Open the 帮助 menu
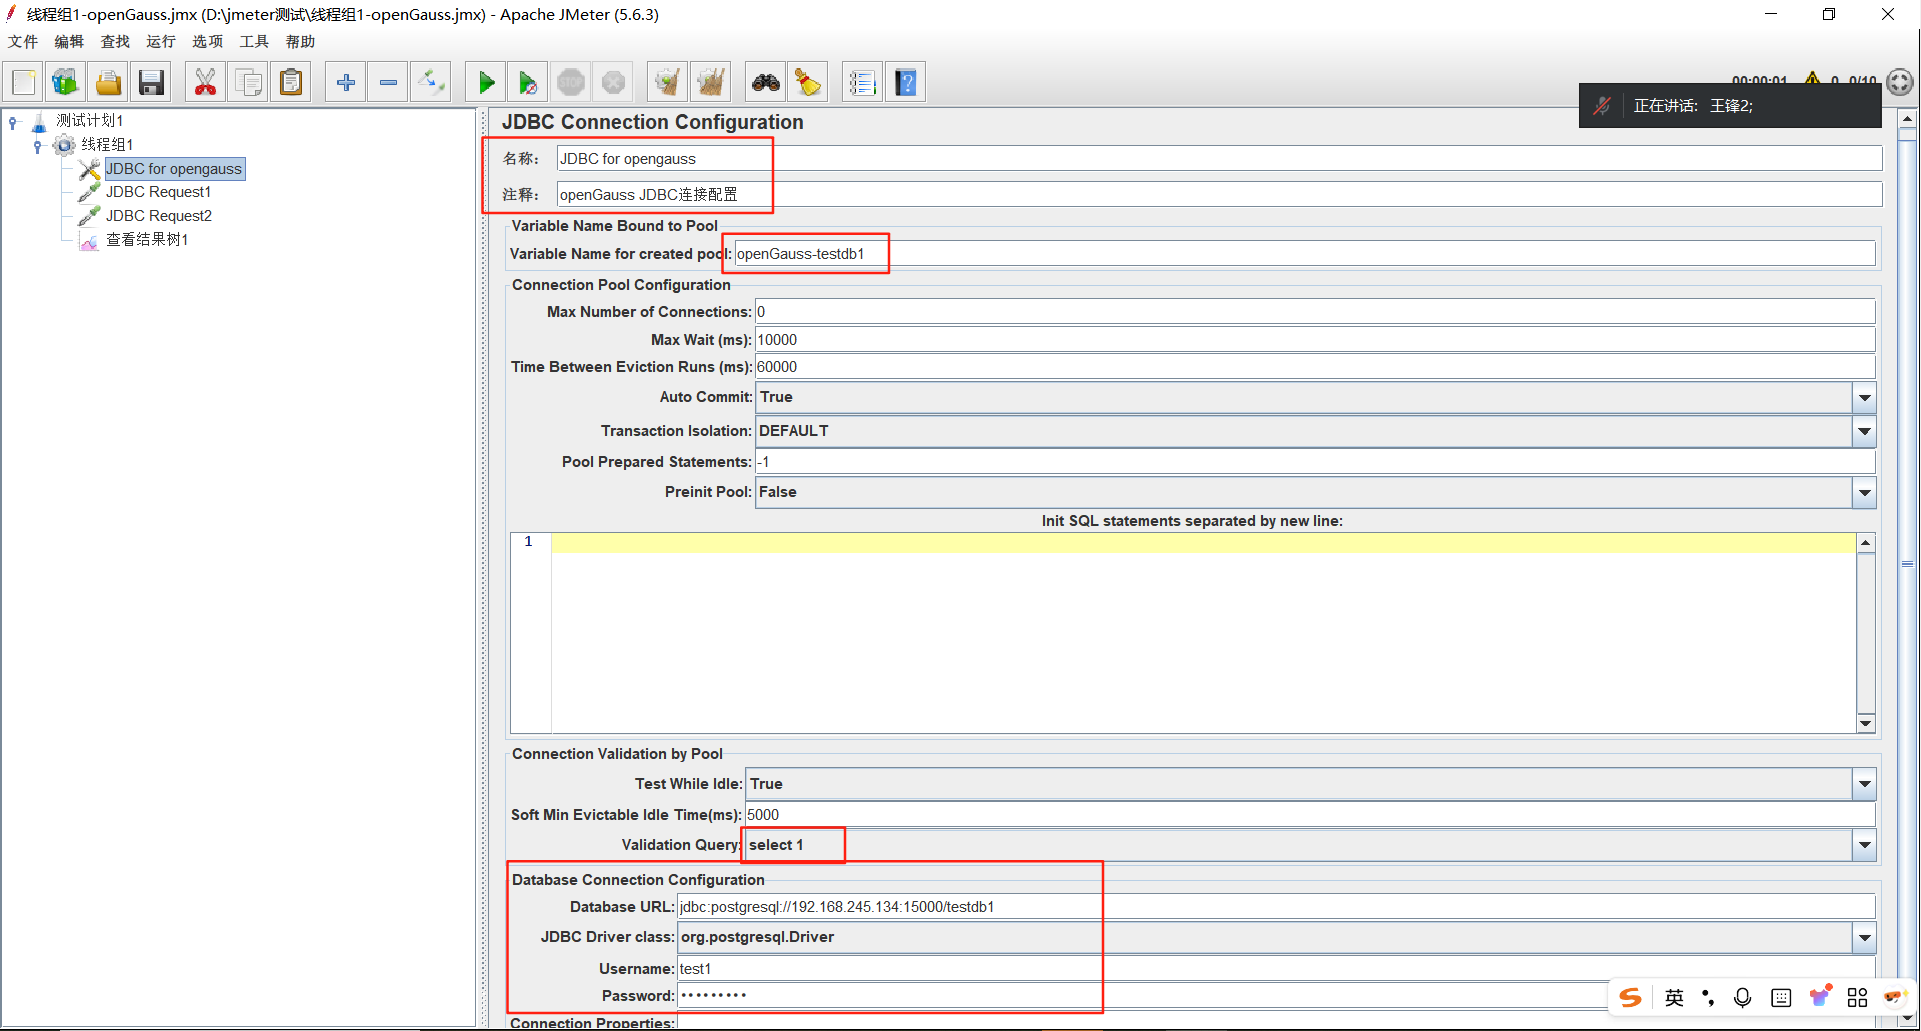This screenshot has height=1031, width=1921. [x=300, y=41]
